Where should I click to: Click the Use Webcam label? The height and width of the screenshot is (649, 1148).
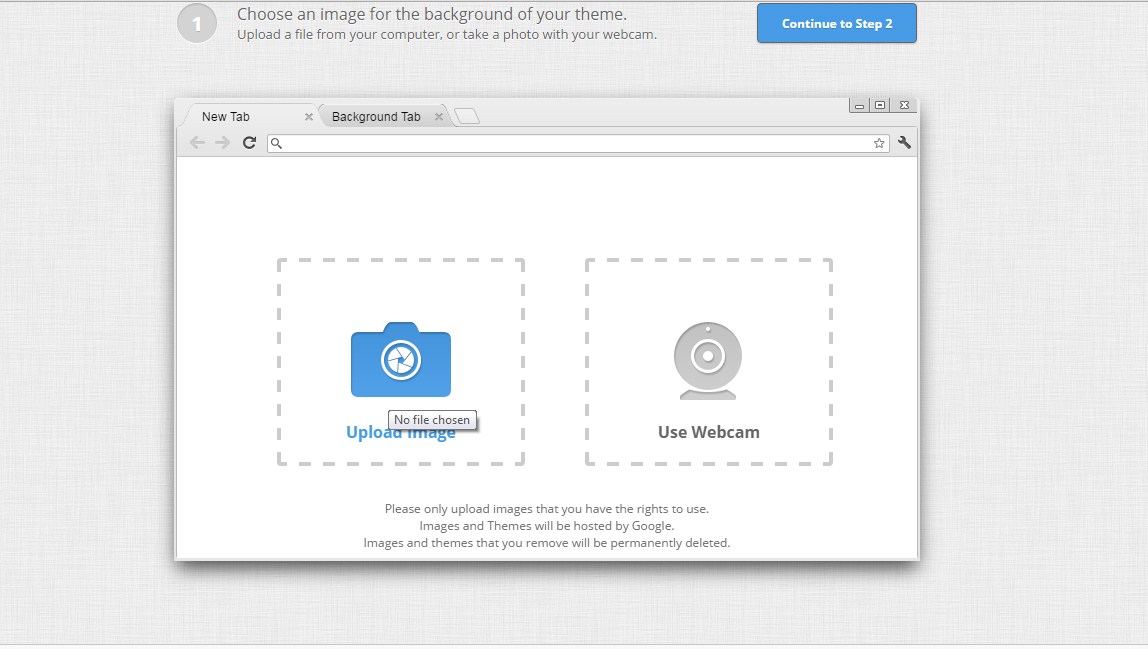(x=708, y=431)
